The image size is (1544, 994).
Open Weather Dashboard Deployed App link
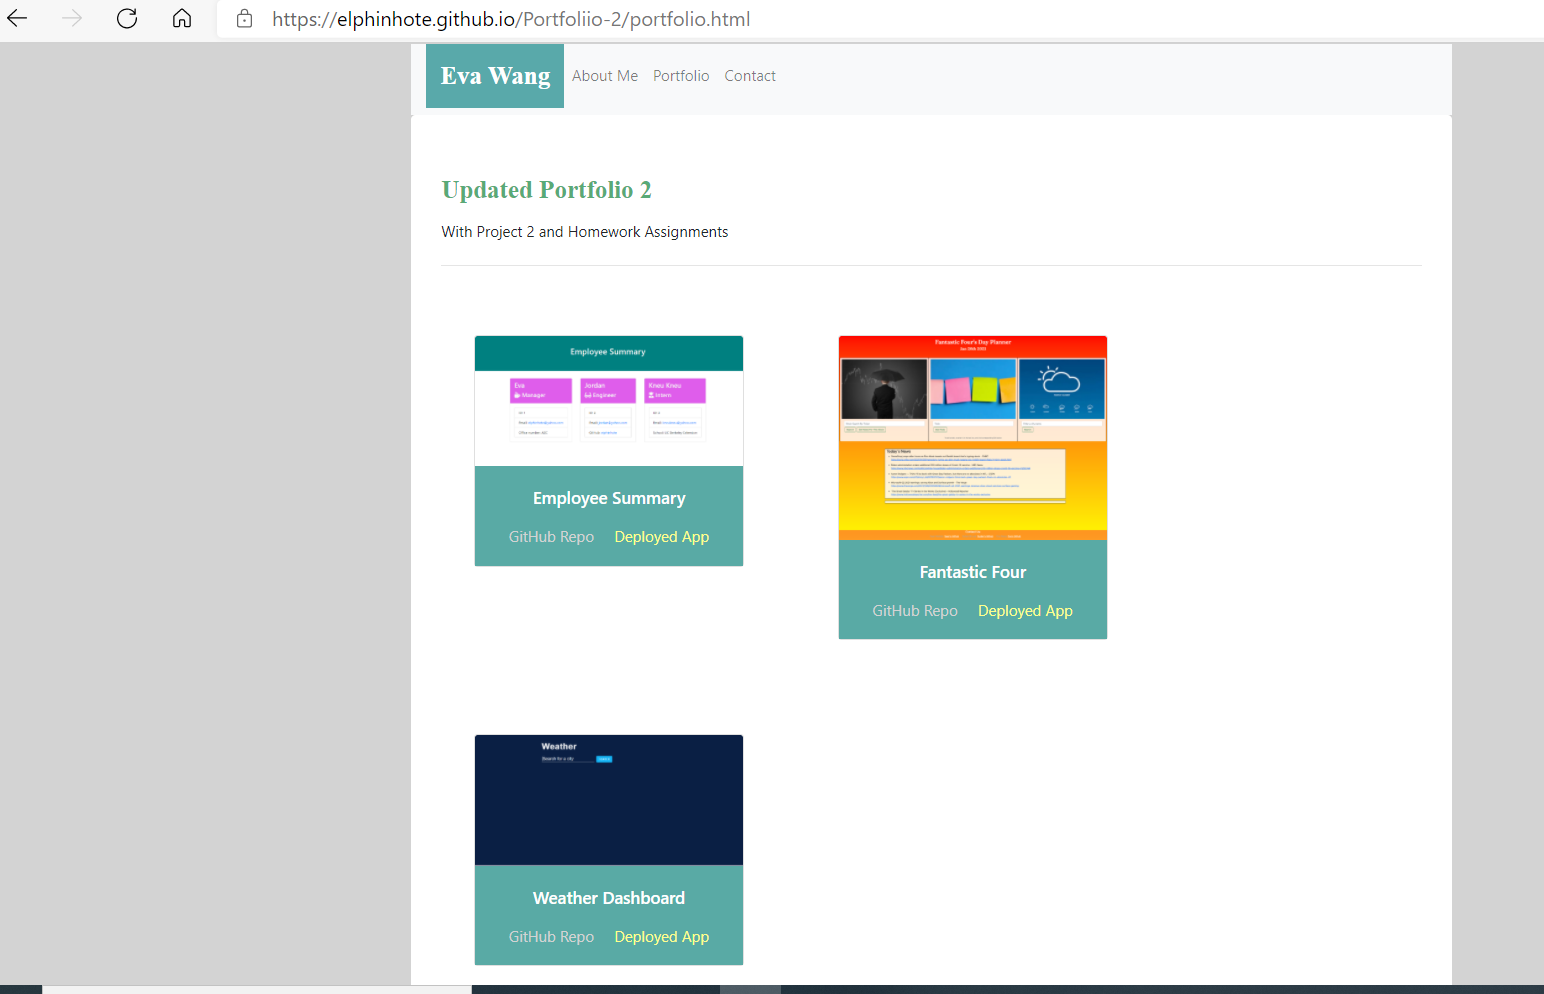[x=662, y=937]
